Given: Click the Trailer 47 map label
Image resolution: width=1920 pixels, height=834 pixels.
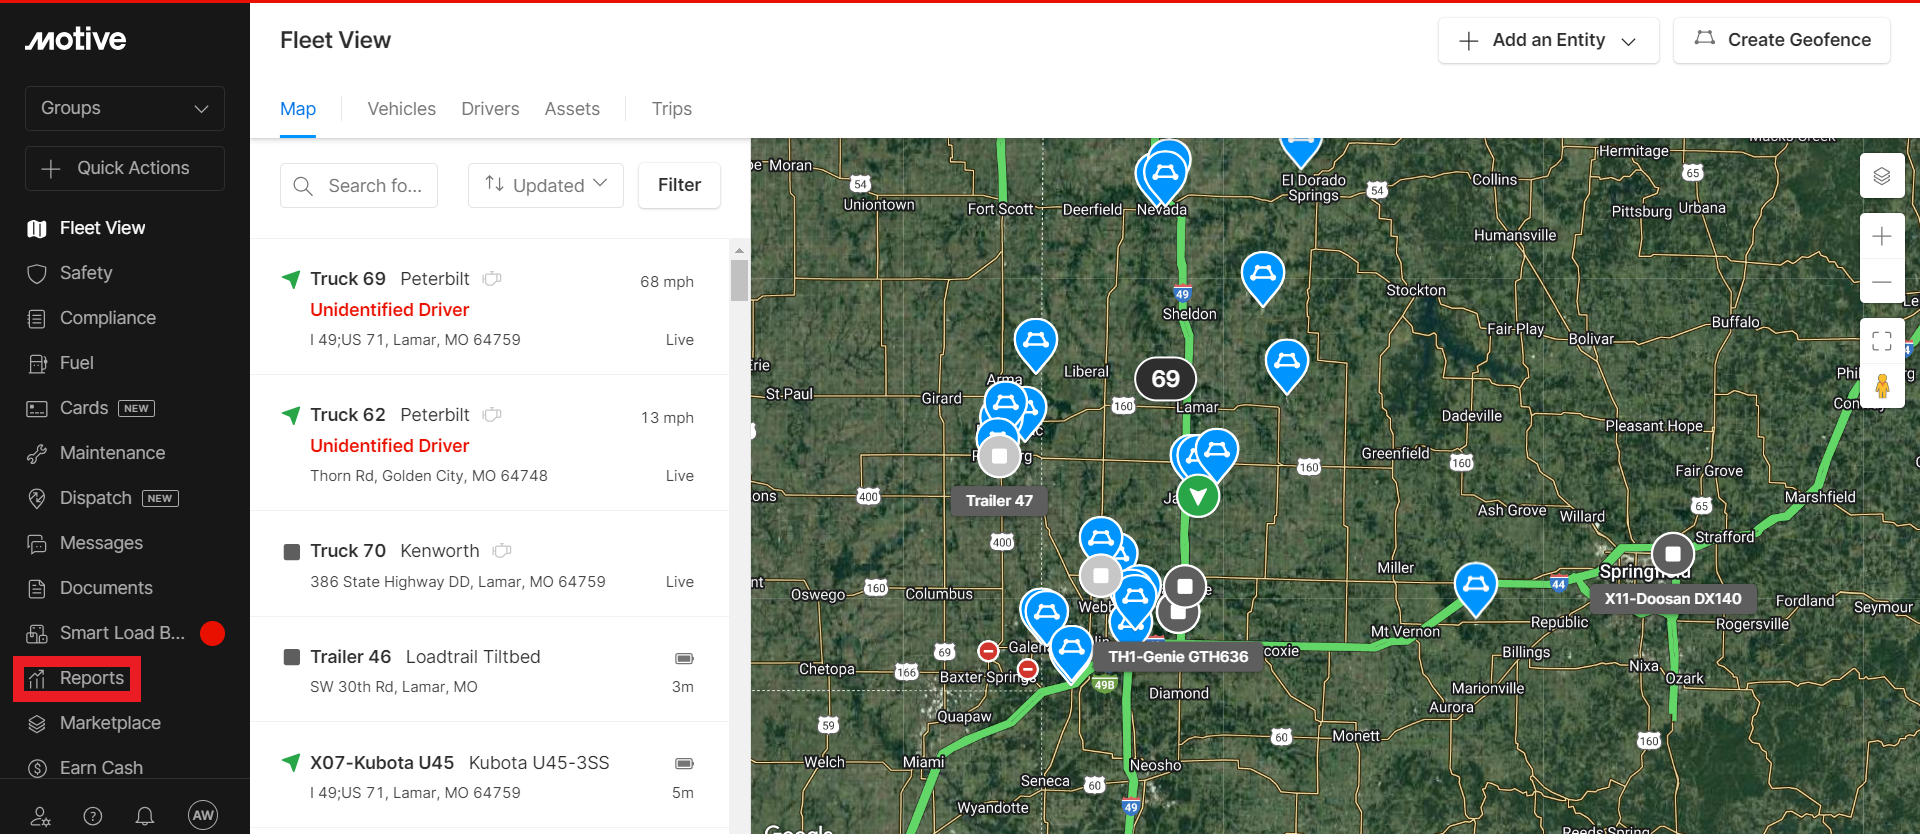Looking at the screenshot, I should coord(999,501).
